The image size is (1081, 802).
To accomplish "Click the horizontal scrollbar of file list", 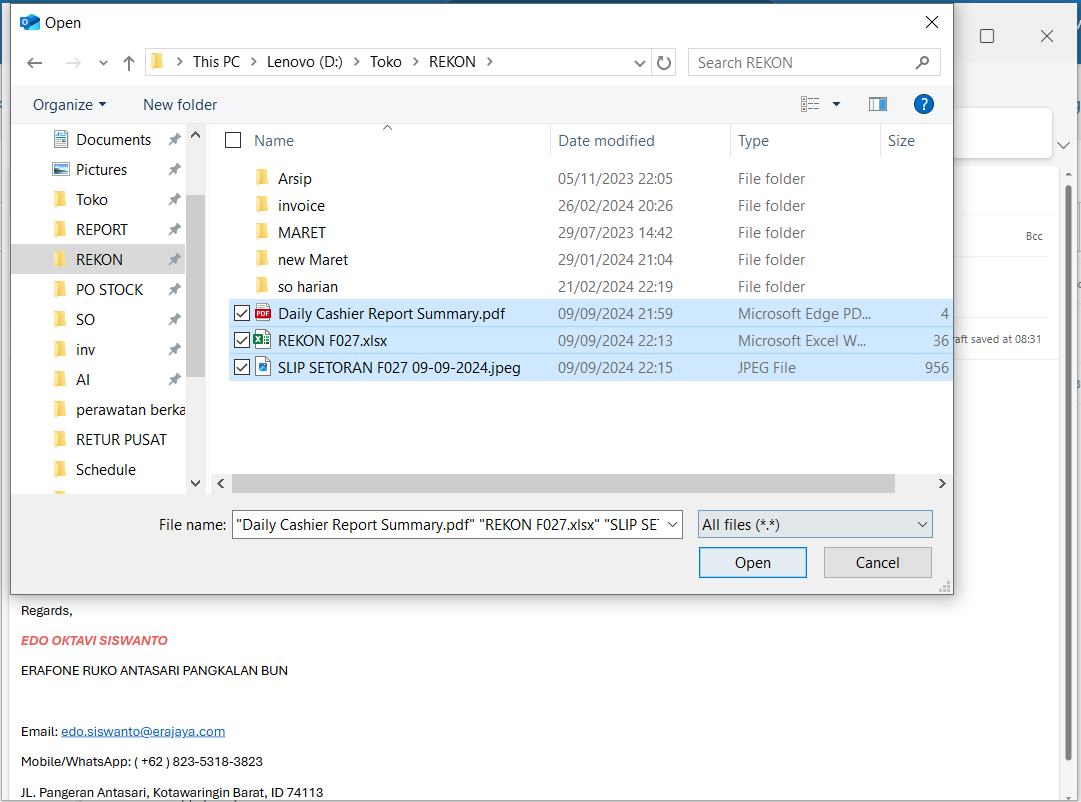I will 562,483.
